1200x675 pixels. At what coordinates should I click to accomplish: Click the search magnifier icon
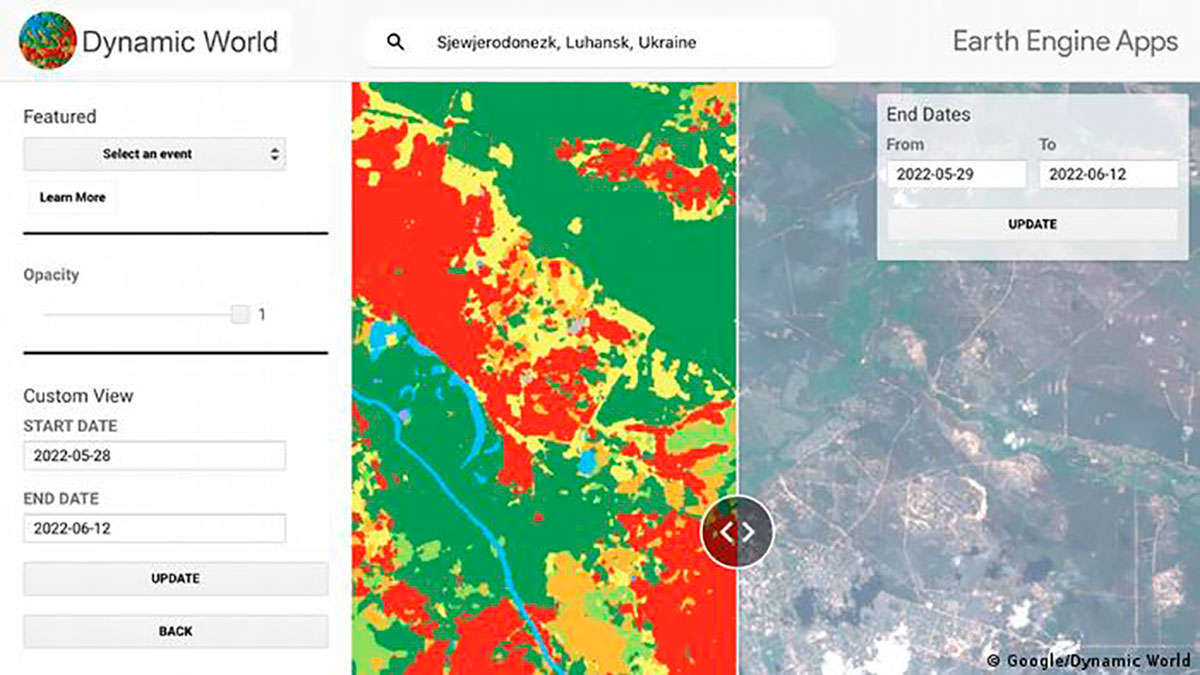click(x=396, y=42)
